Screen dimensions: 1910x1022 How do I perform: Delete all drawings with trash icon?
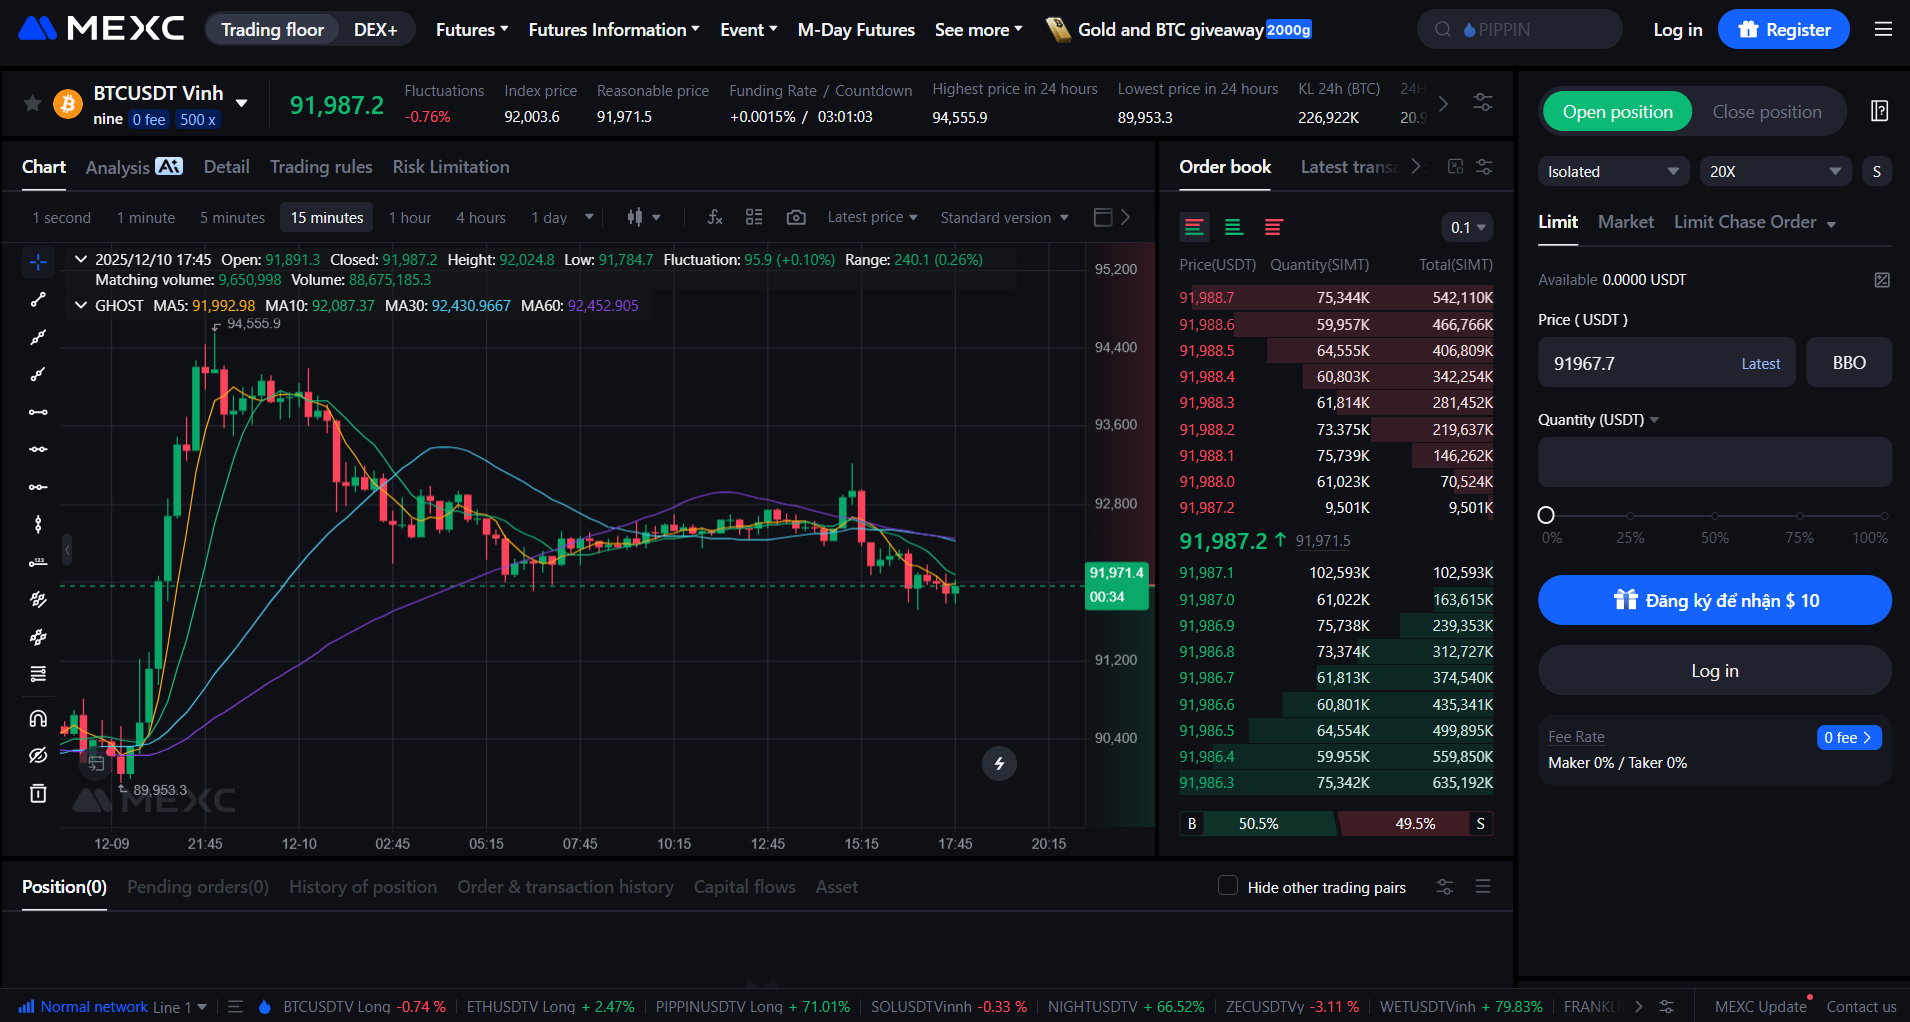point(38,792)
